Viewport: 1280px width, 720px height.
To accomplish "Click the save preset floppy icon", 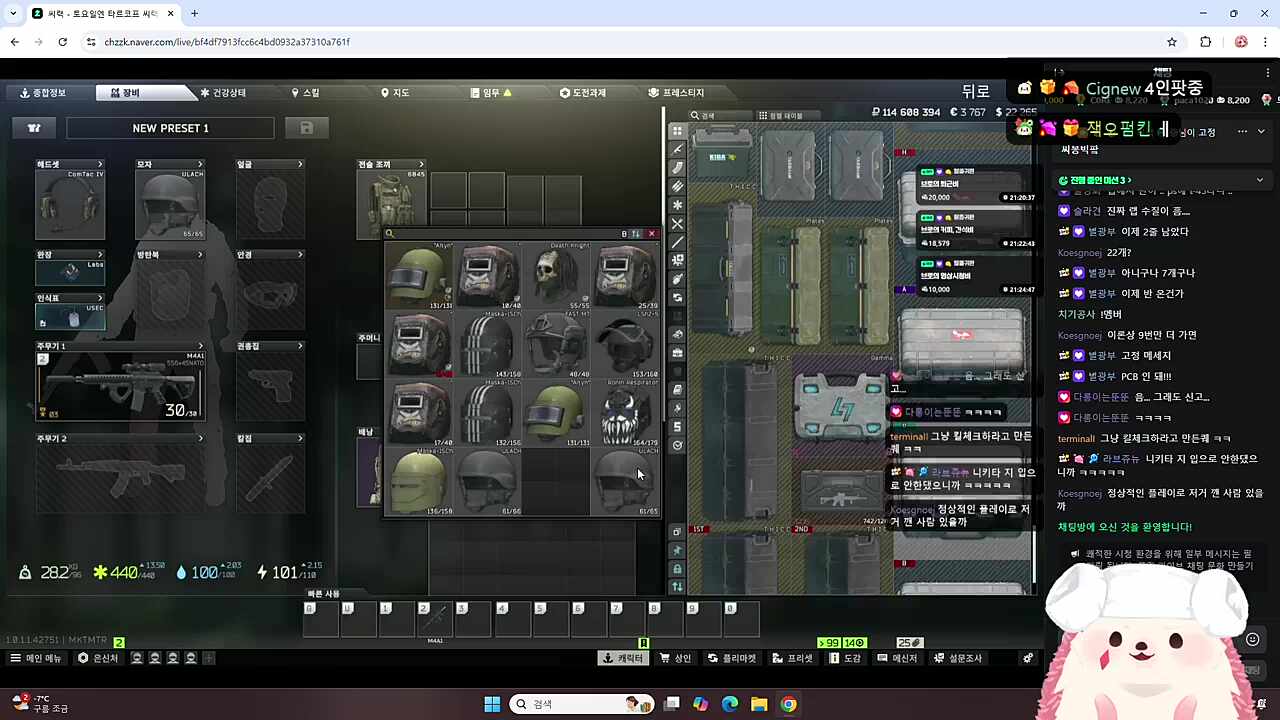I will (307, 128).
